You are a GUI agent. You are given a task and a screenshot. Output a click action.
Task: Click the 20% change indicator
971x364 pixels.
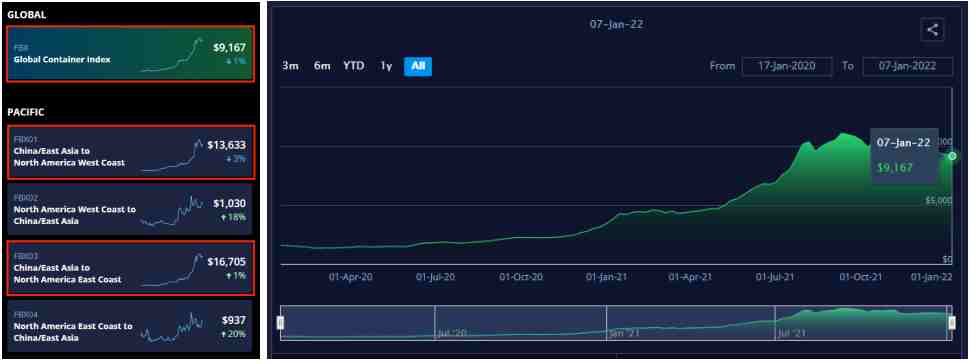tap(233, 334)
